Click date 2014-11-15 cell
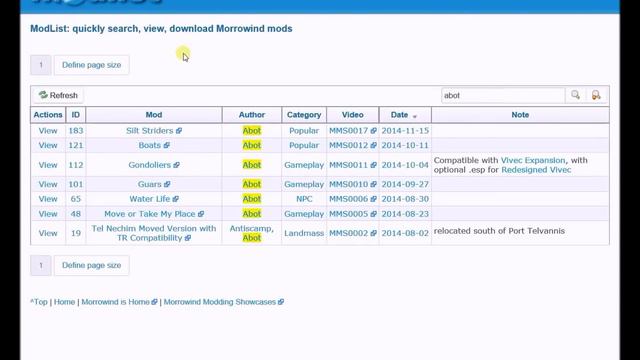This screenshot has width=640, height=360. point(405,131)
